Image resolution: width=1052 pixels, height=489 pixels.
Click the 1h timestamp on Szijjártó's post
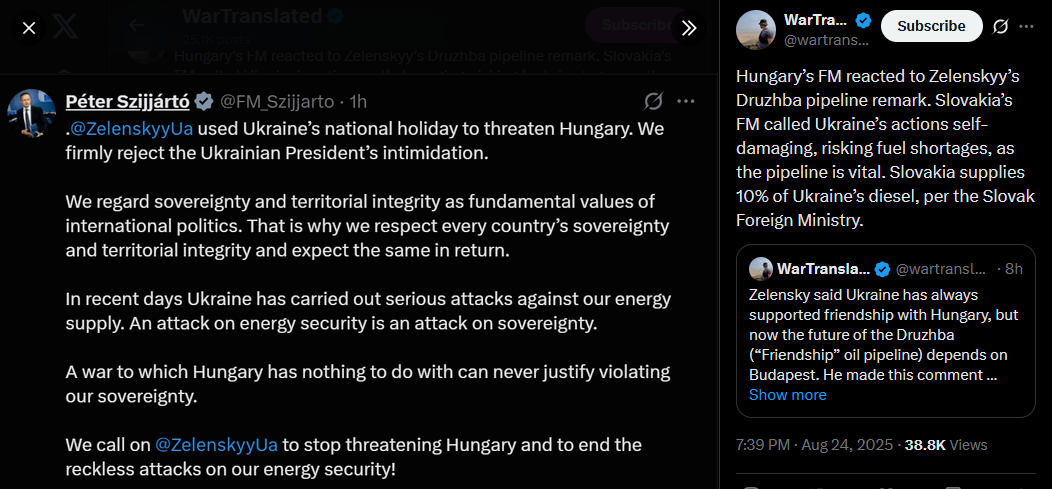point(357,101)
